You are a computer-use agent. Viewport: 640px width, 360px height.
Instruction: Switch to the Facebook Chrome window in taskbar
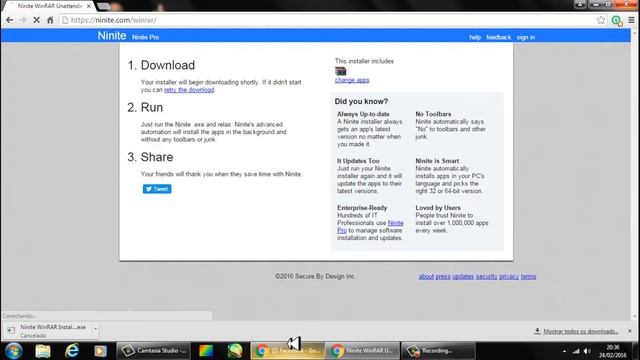(x=287, y=351)
